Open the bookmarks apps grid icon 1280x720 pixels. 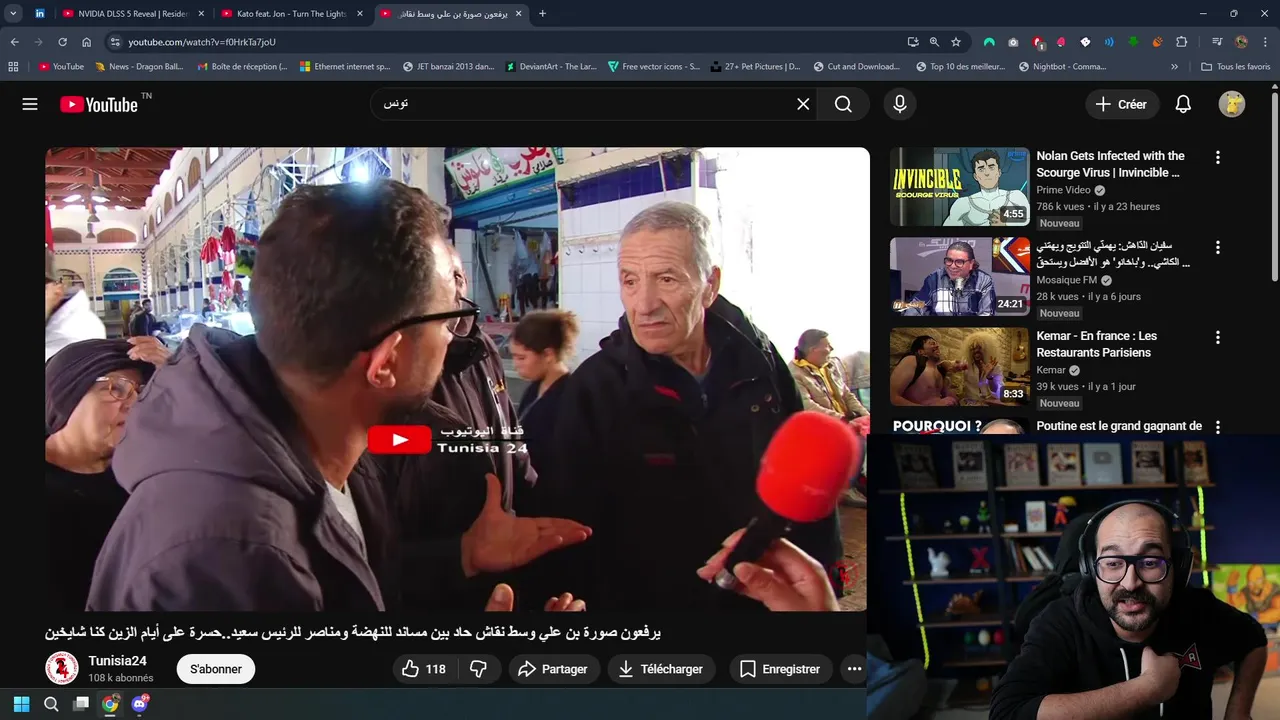tap(13, 67)
